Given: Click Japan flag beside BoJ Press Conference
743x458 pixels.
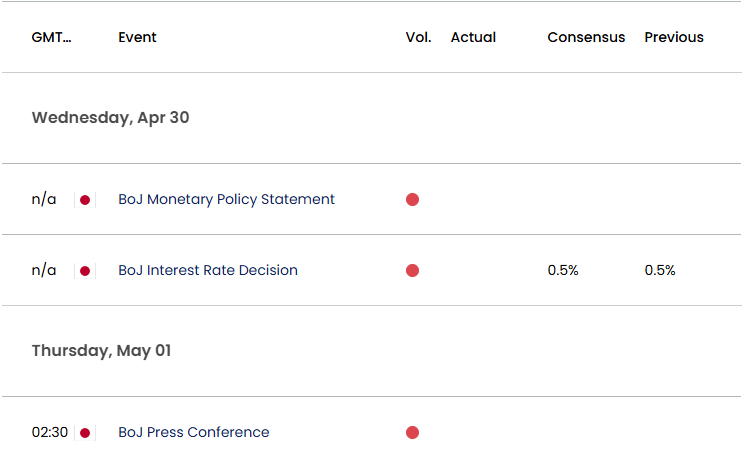Looking at the screenshot, I should pos(85,433).
